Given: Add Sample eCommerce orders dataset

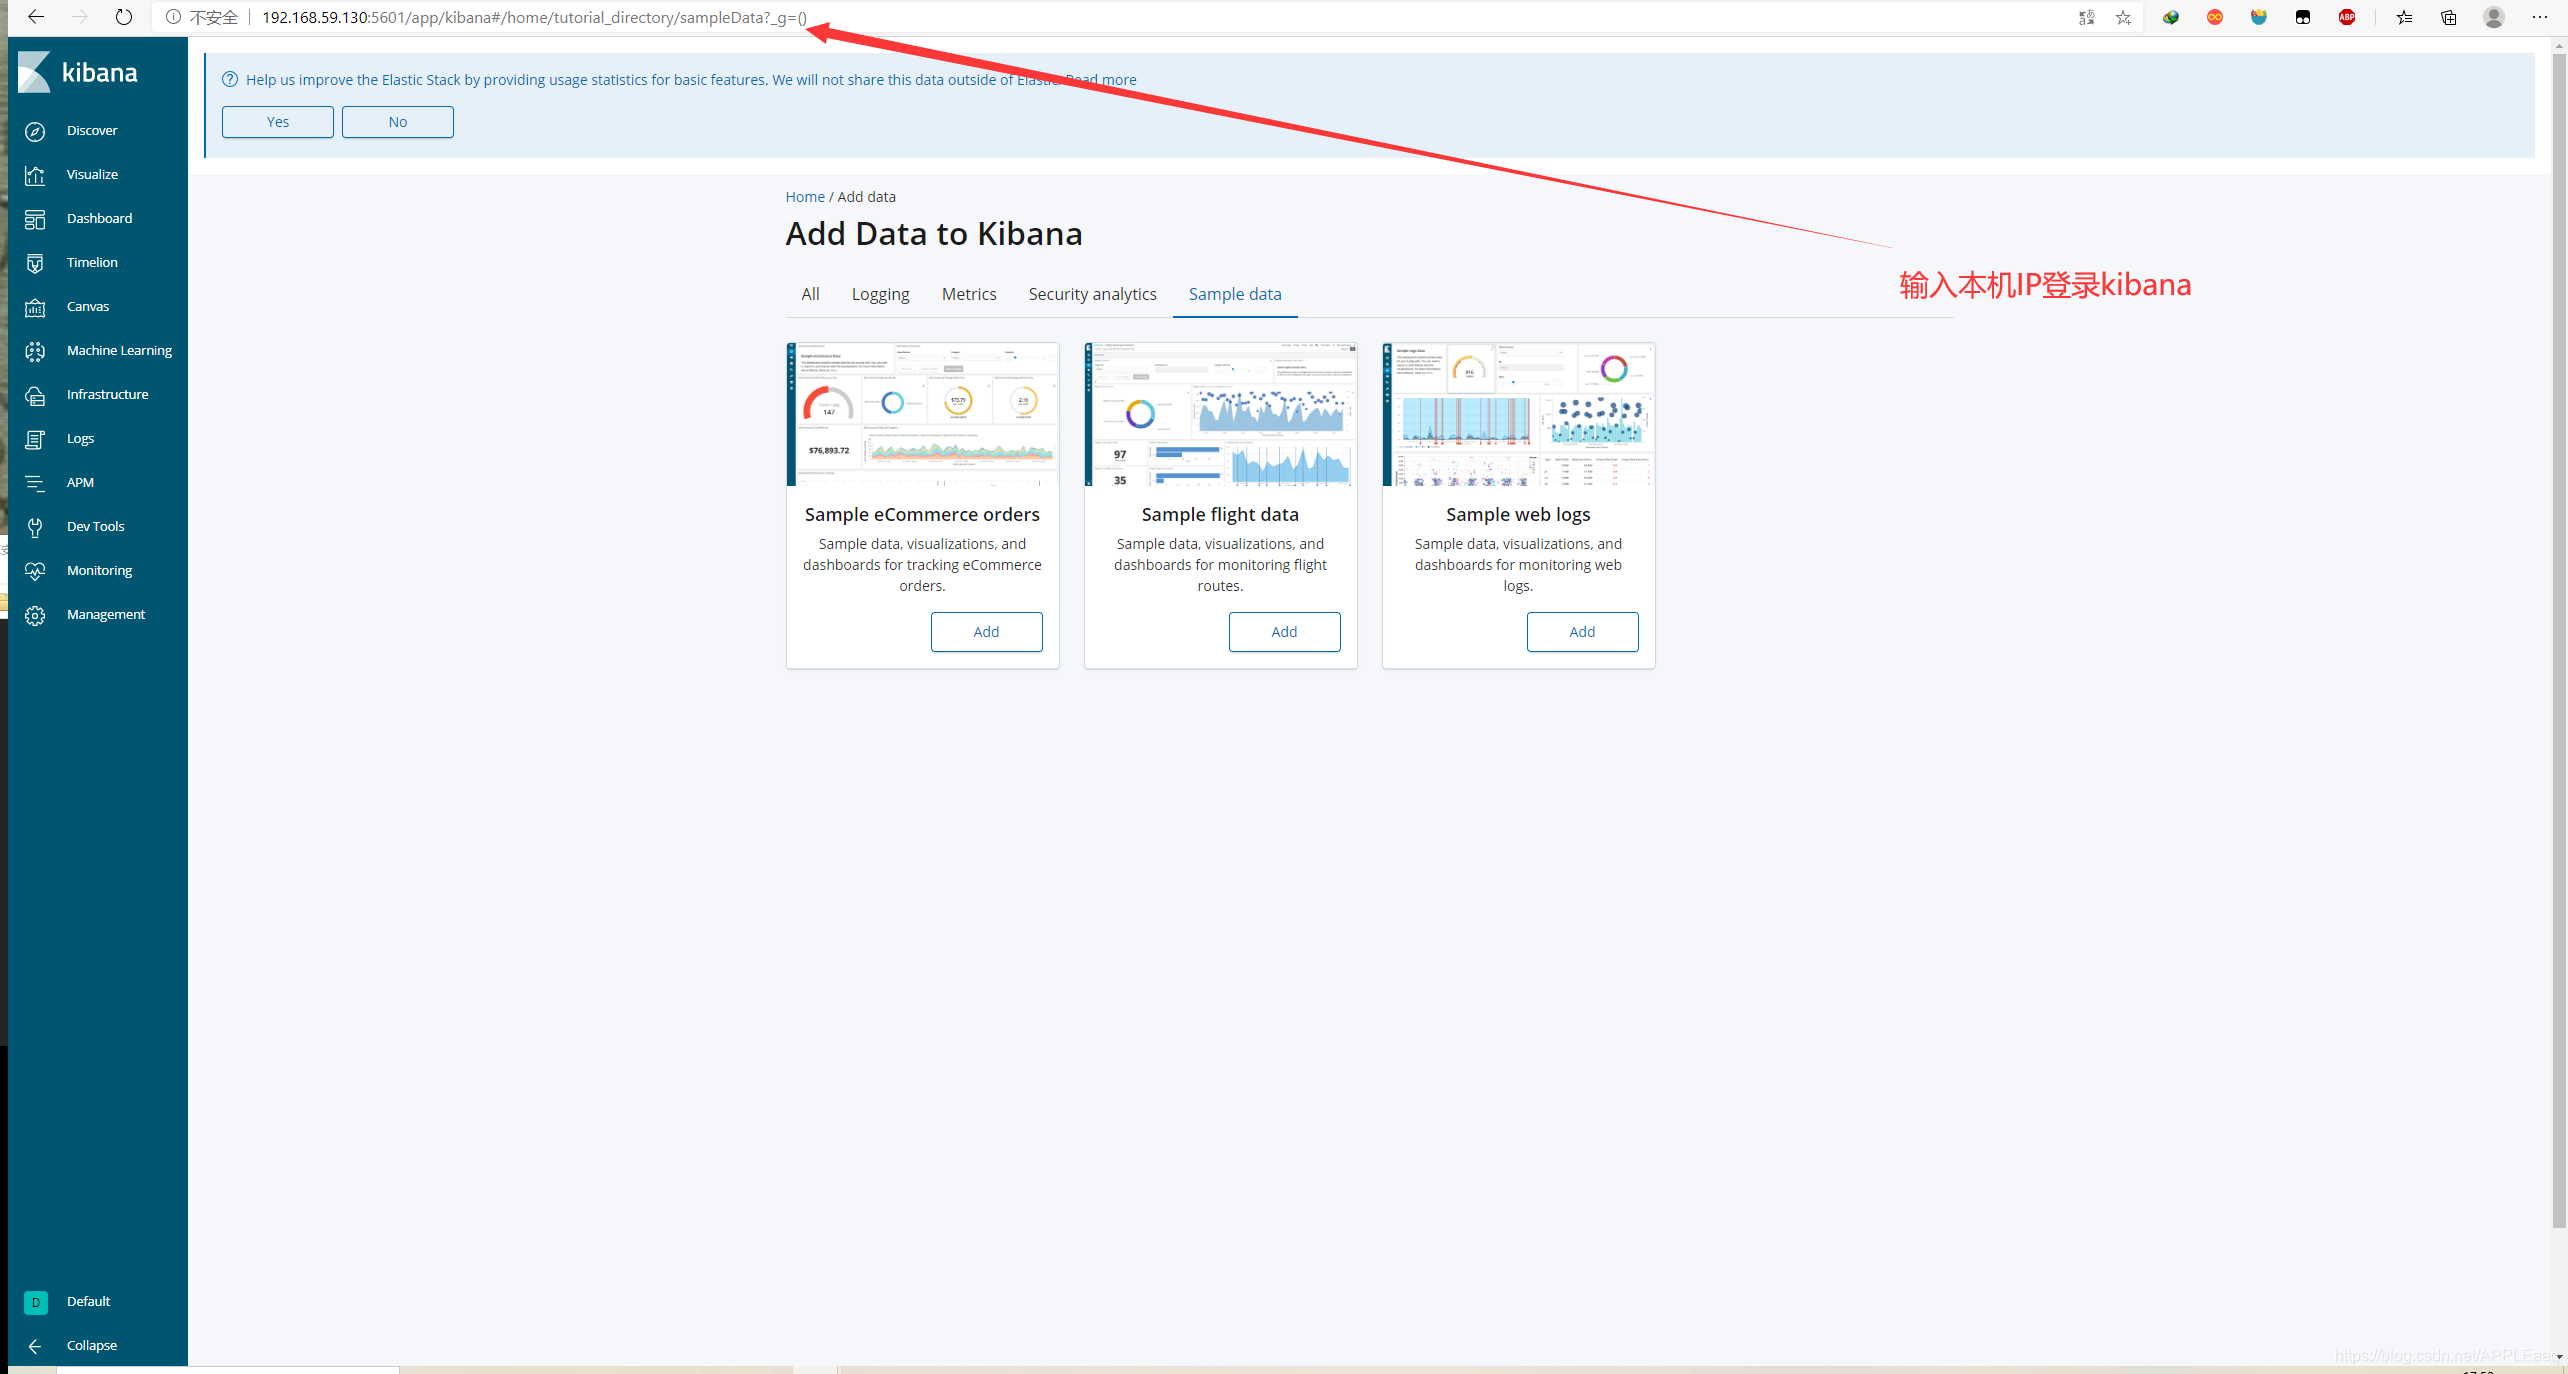Looking at the screenshot, I should pyautogui.click(x=985, y=630).
